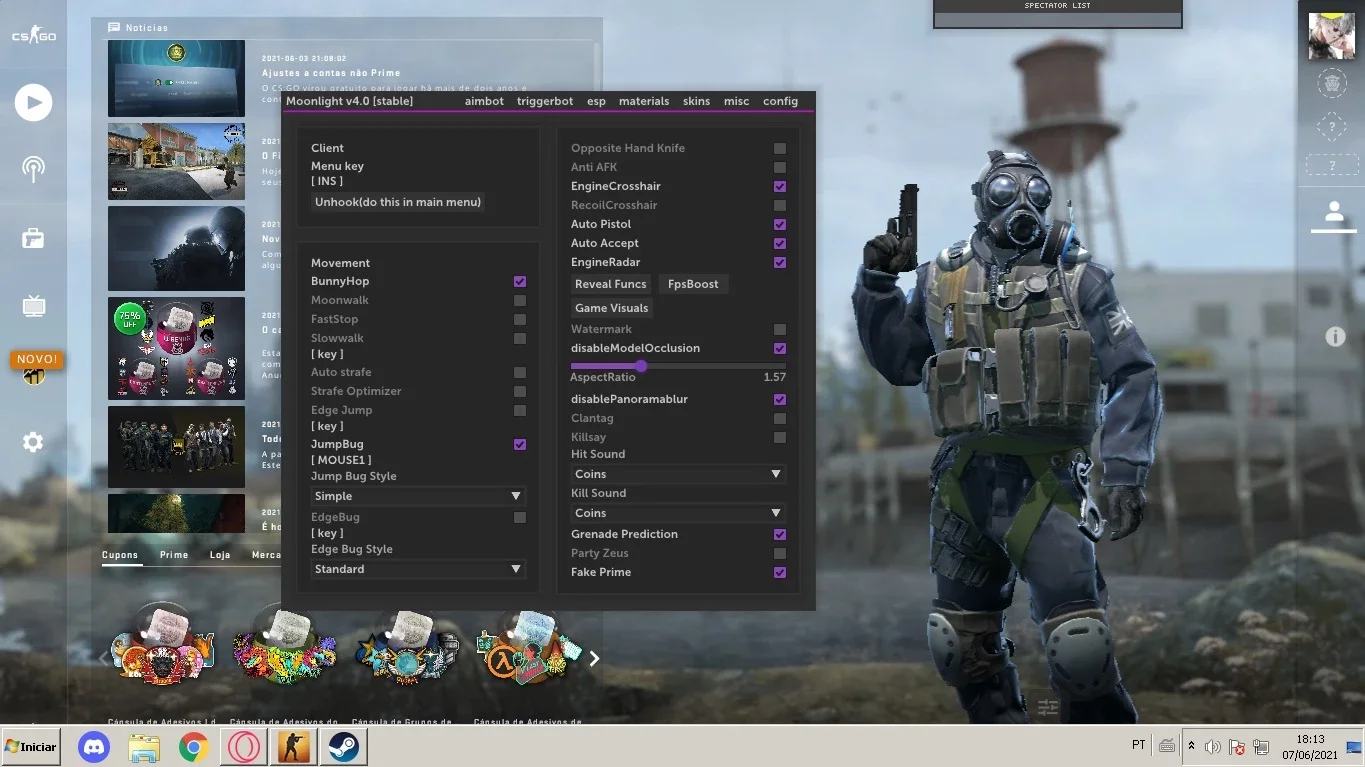Click the Menu key [ INS ] binding
1365x767 pixels.
click(x=327, y=182)
